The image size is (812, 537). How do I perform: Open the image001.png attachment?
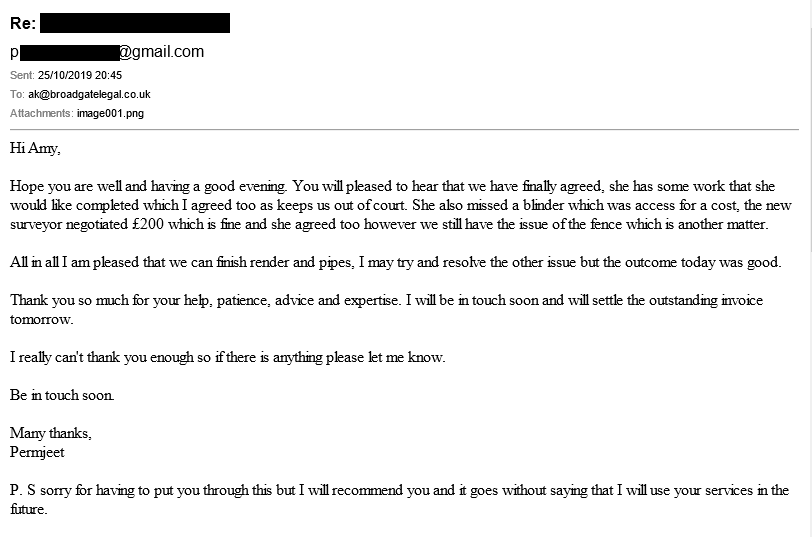point(110,113)
